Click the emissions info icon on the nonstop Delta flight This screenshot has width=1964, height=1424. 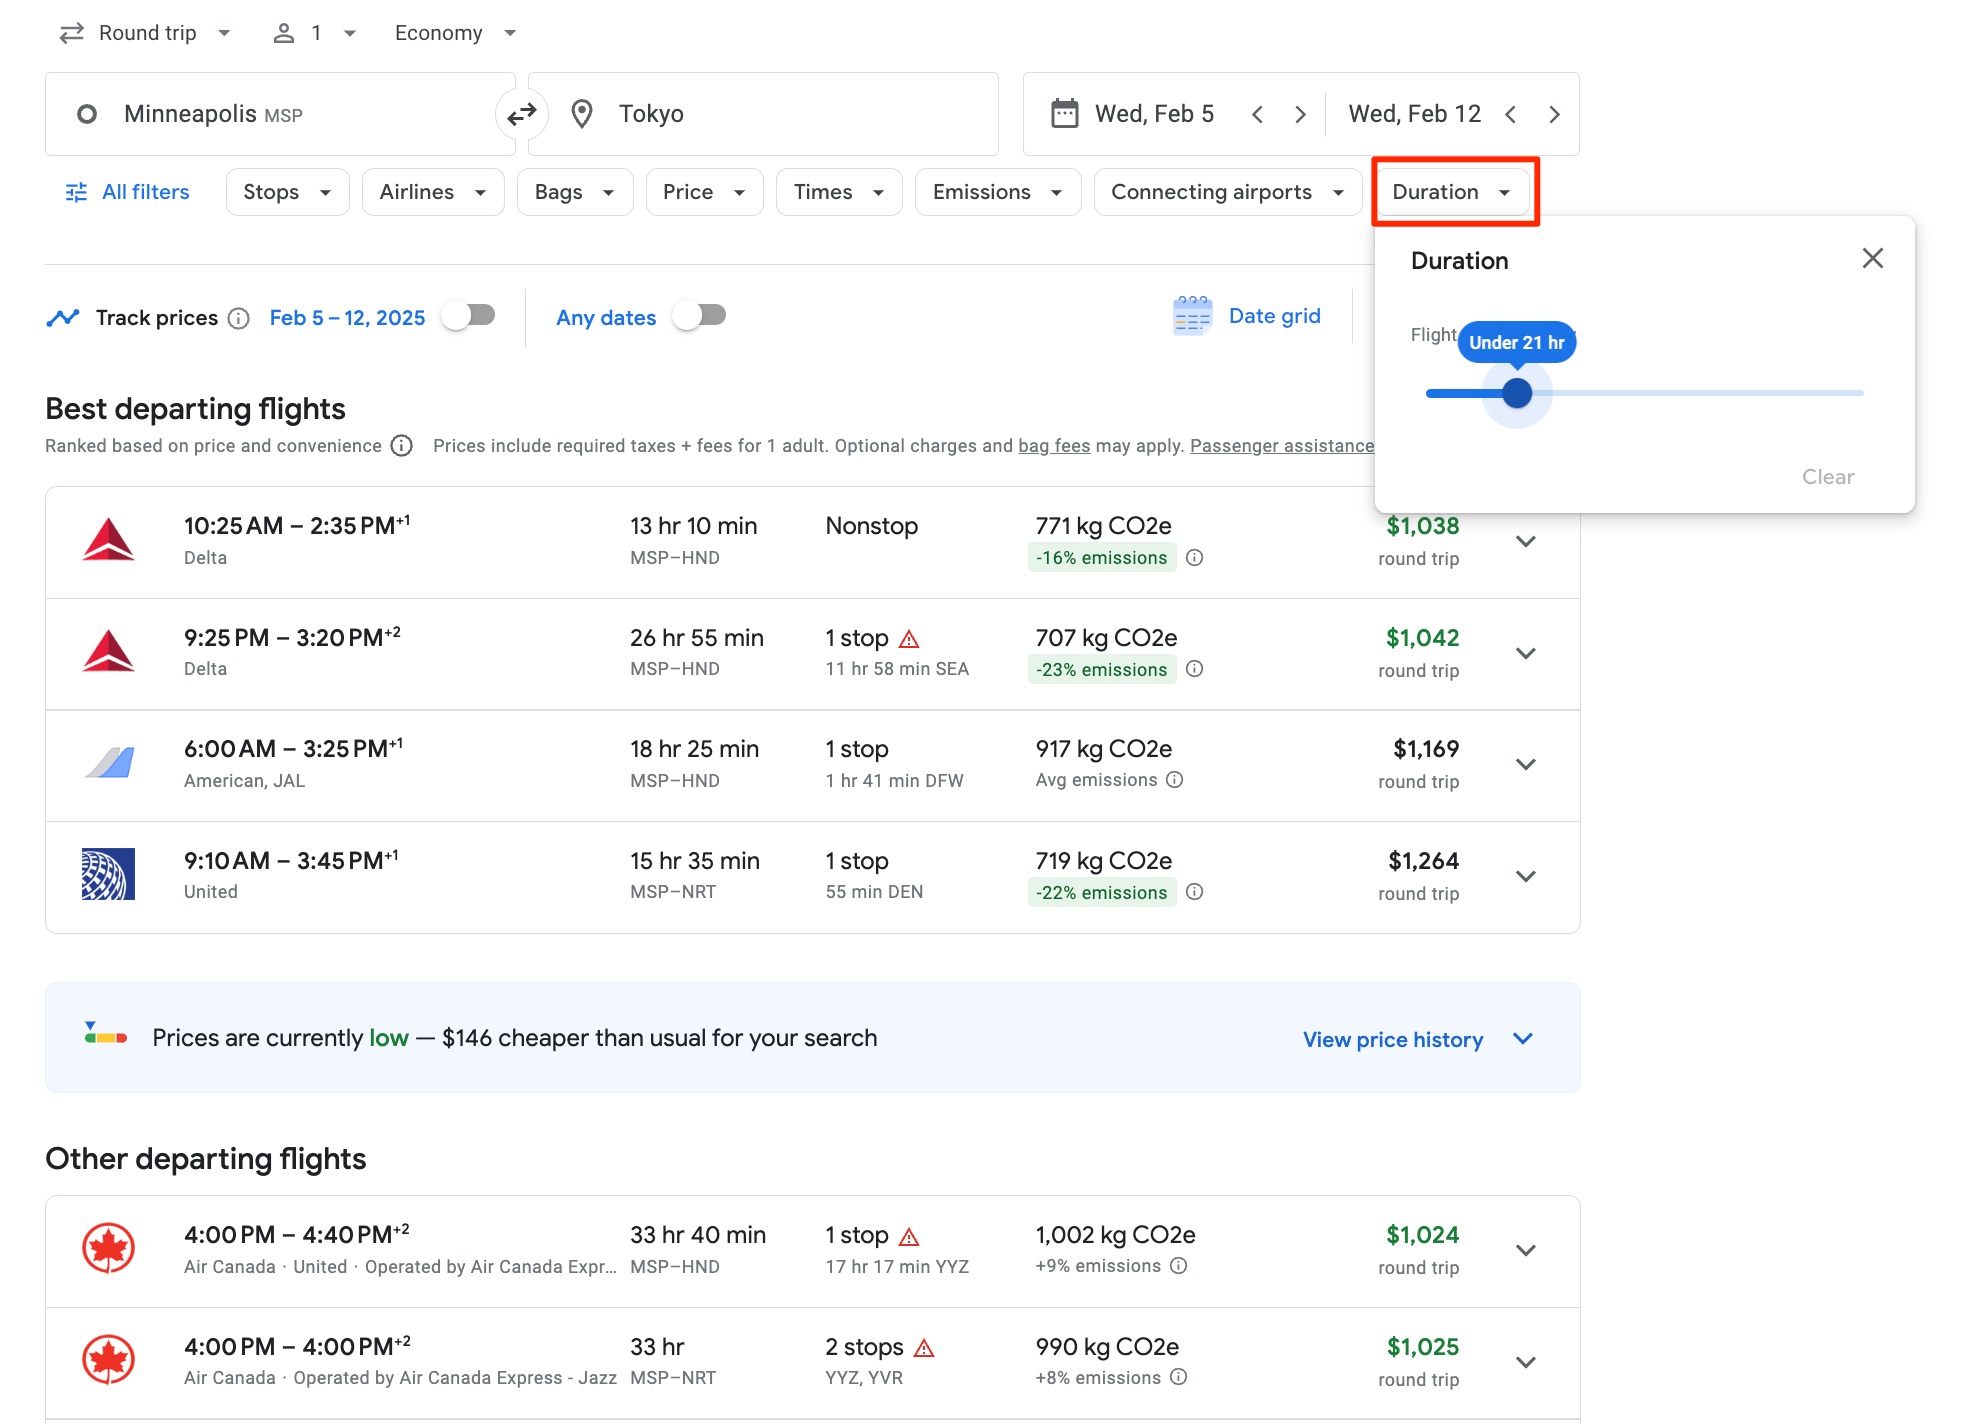point(1196,558)
